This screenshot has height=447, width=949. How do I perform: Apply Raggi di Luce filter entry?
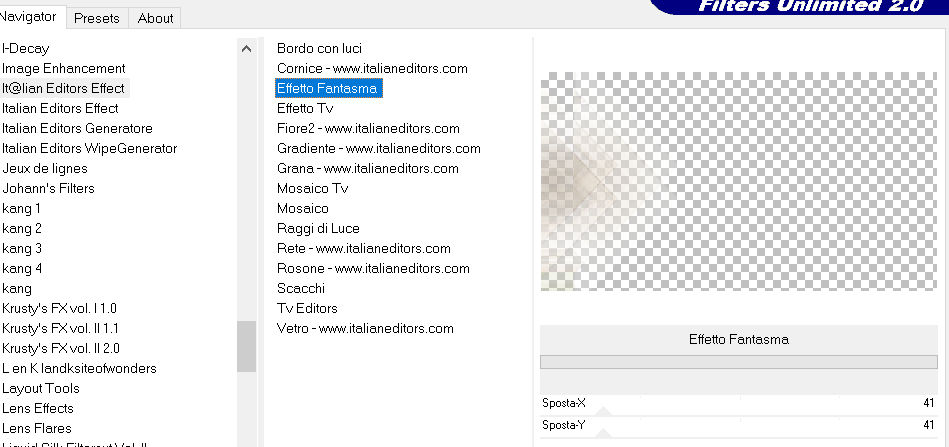[318, 228]
